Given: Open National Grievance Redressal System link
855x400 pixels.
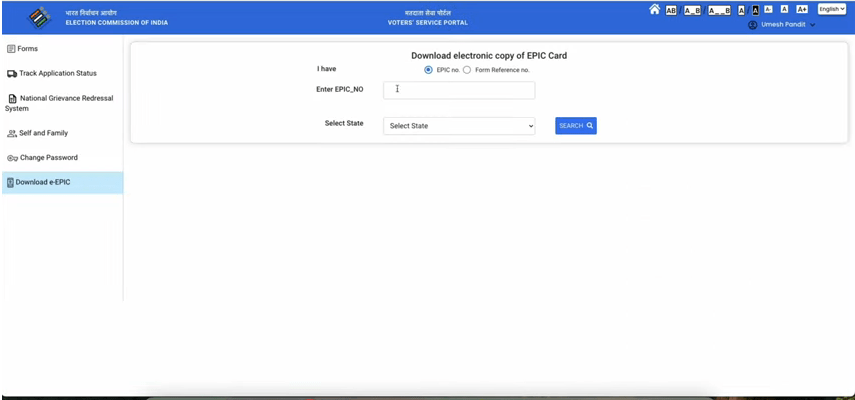Looking at the screenshot, I should (x=60, y=103).
